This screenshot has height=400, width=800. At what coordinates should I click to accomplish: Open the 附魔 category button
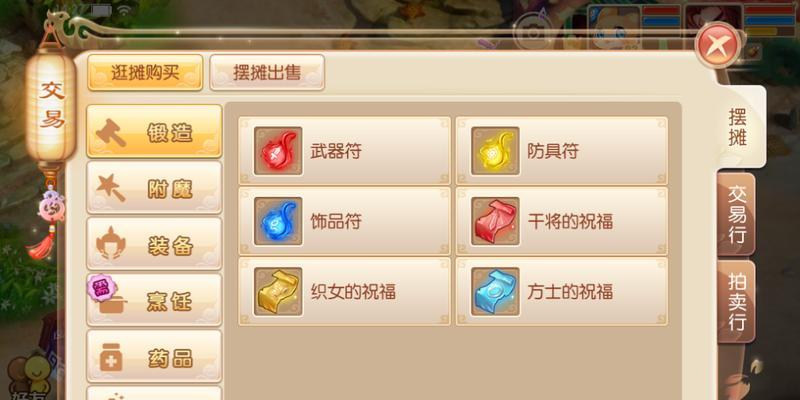tap(155, 188)
